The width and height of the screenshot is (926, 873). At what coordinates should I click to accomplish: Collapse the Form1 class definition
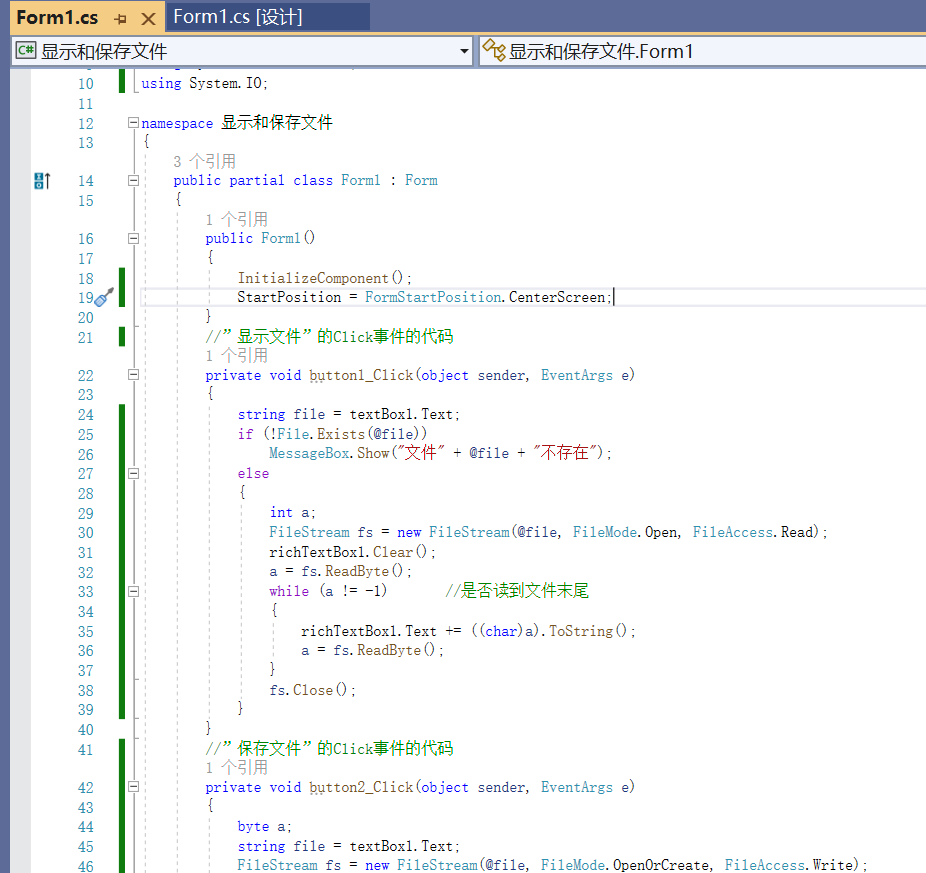133,181
